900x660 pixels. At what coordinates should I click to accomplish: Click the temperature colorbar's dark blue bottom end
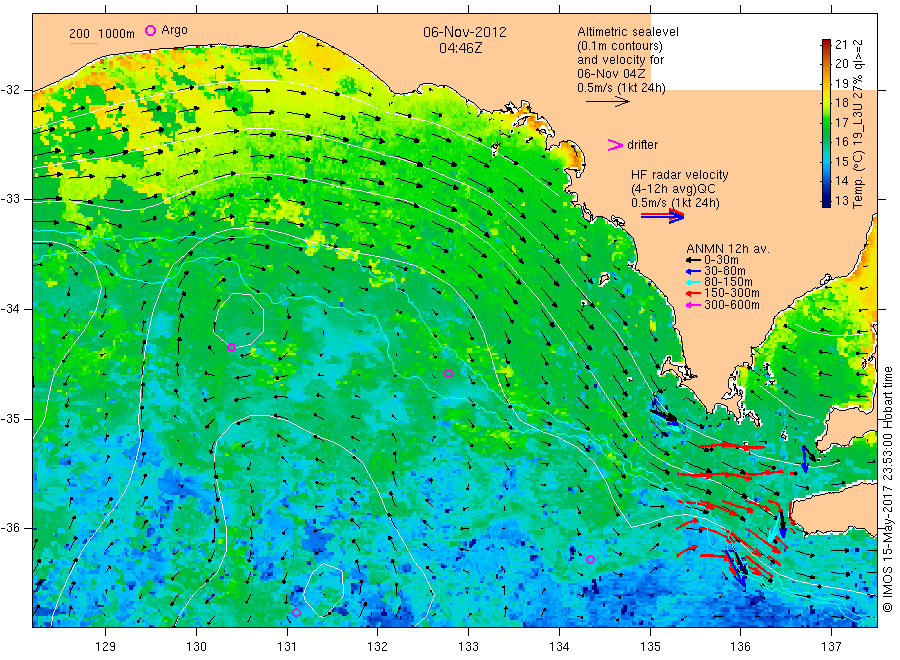point(826,202)
